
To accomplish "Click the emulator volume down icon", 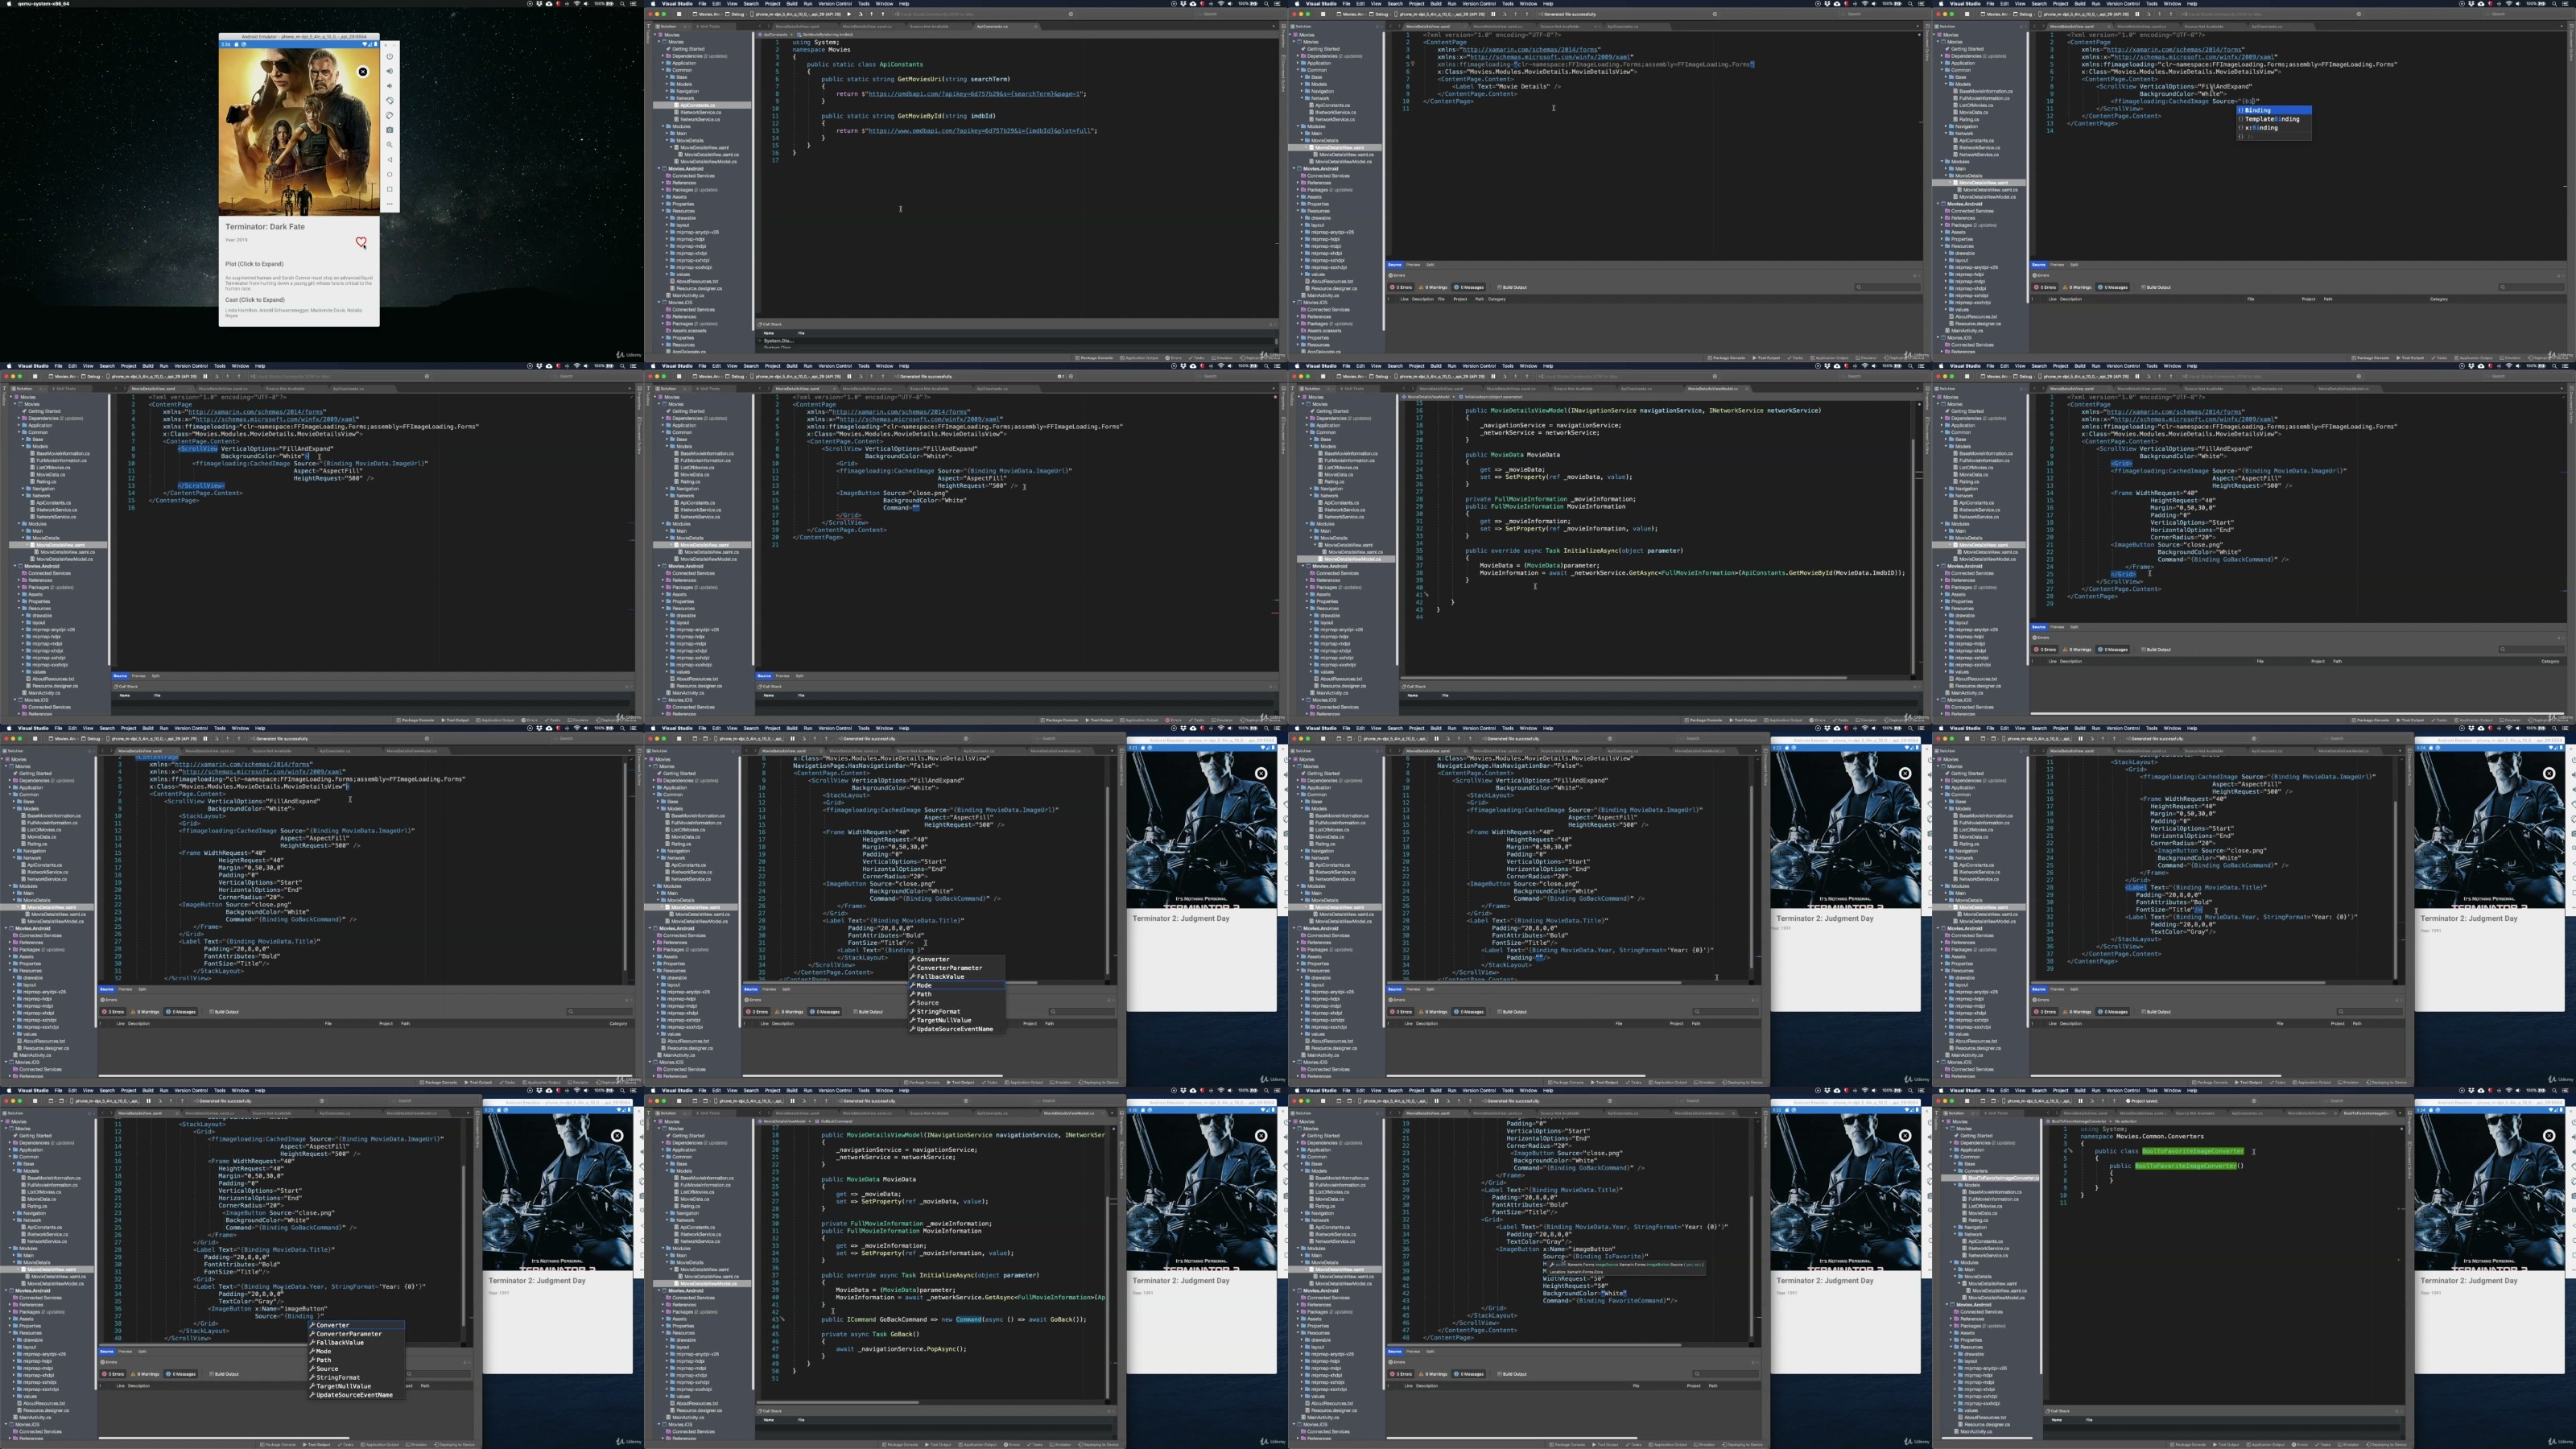I will (x=390, y=86).
